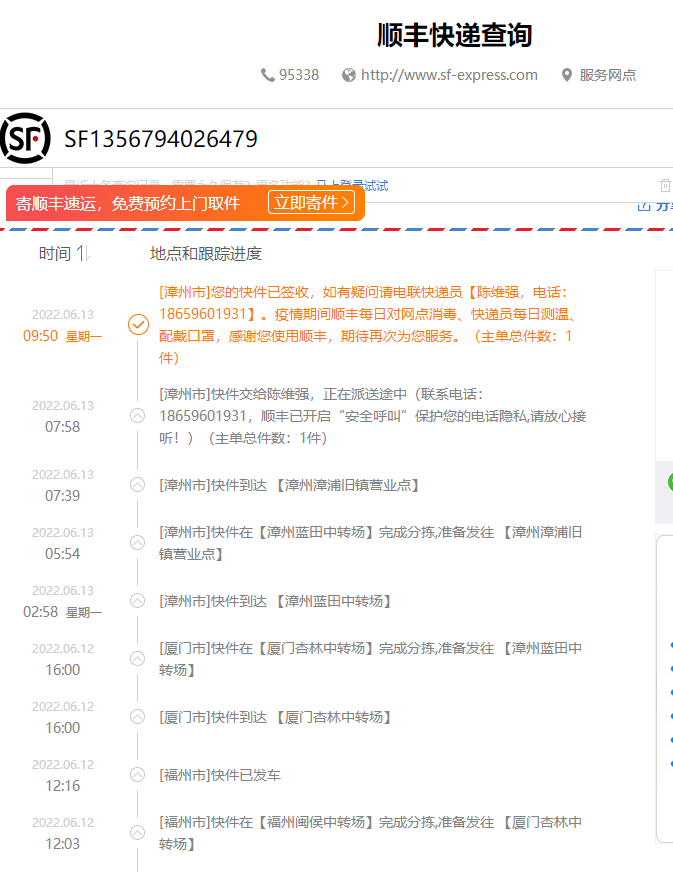Image resolution: width=673 pixels, height=872 pixels.
Task: Click the 05:54 timestamp
Action: (62, 554)
